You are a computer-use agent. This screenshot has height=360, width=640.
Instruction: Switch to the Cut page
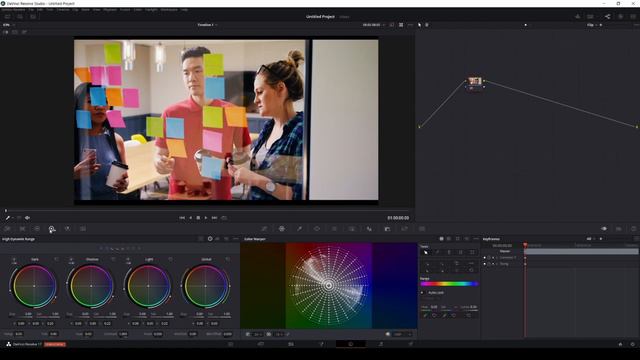[x=261, y=344]
